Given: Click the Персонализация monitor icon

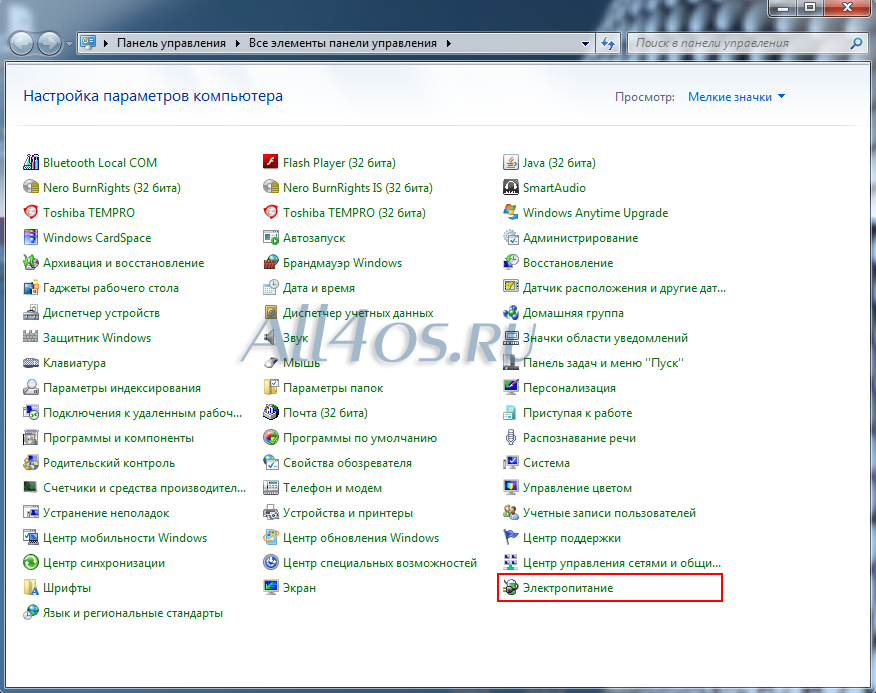Looking at the screenshot, I should pos(511,388).
